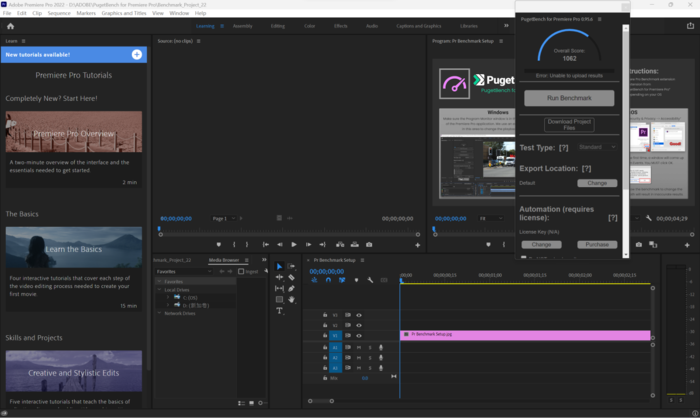Select the Pen tool

tap(292, 288)
